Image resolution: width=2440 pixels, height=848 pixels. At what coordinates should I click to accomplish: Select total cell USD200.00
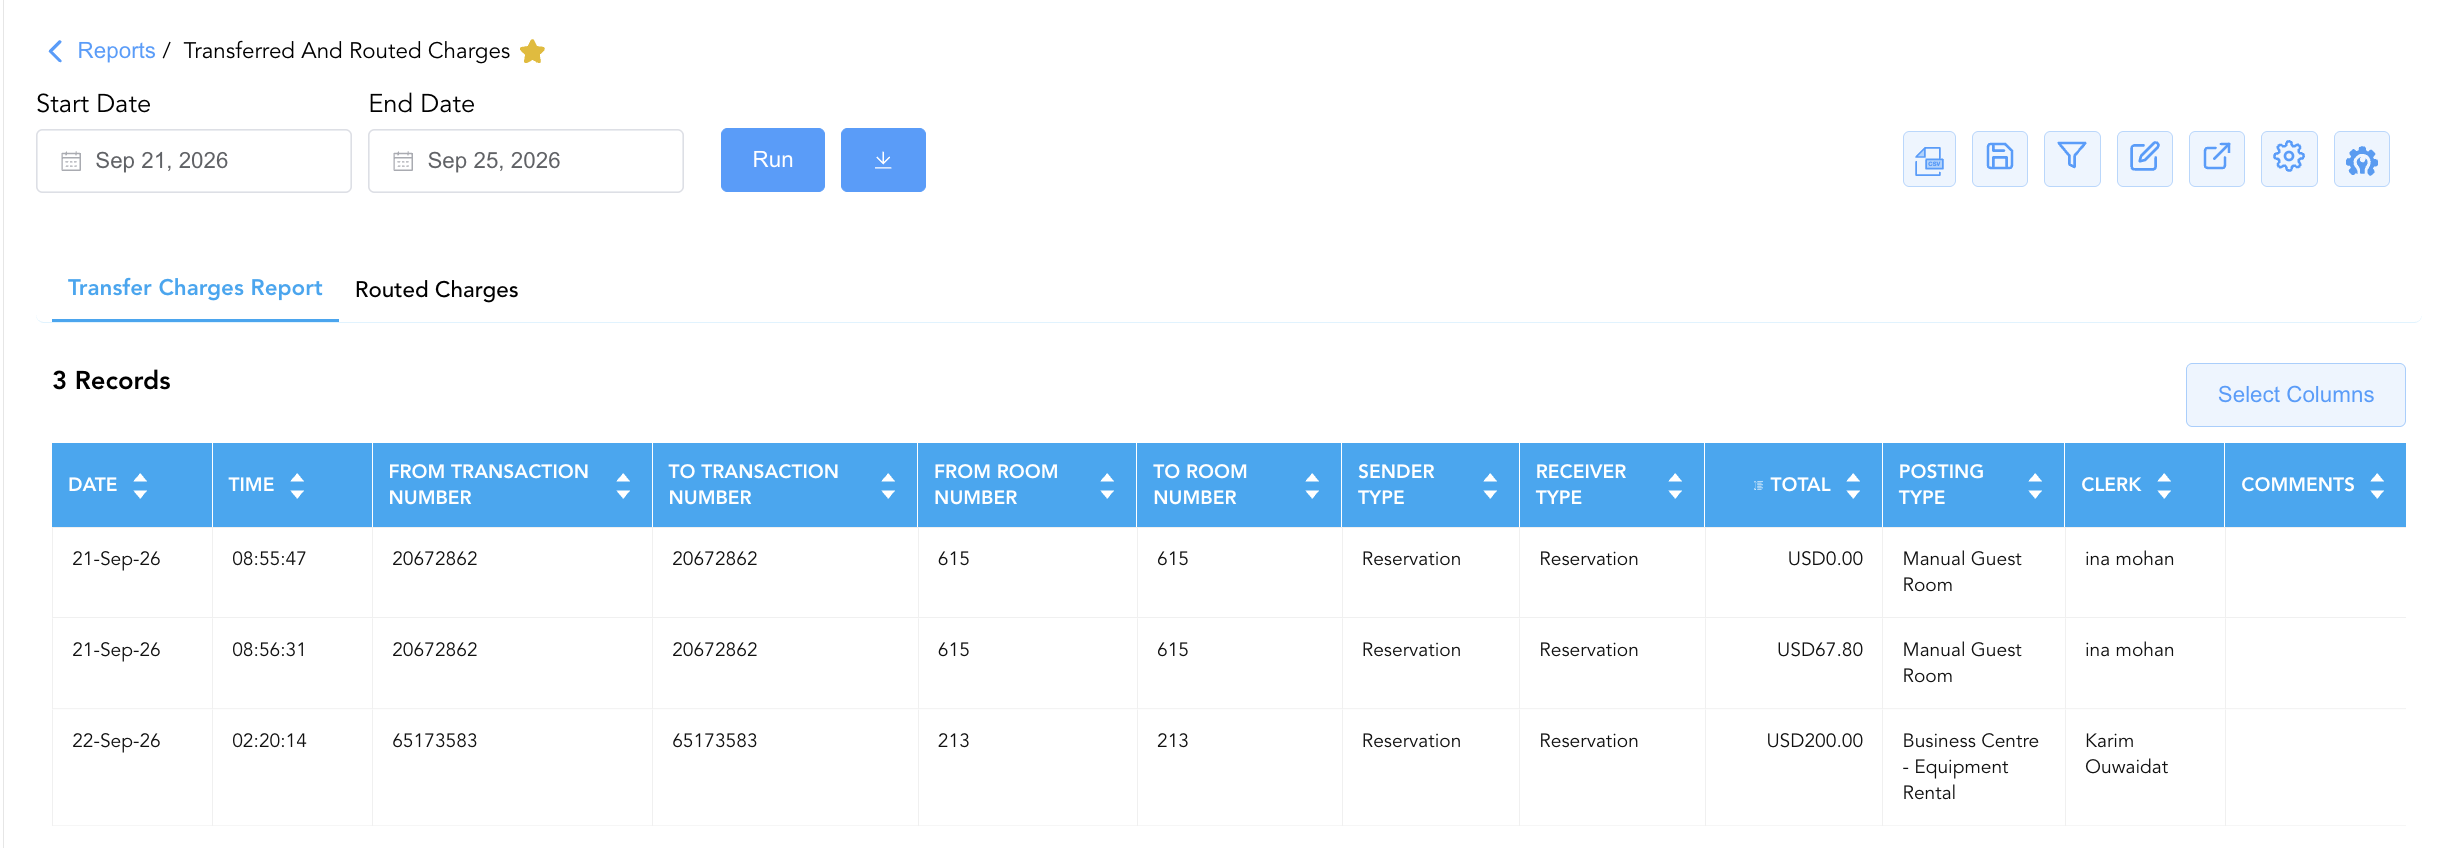pyautogui.click(x=1814, y=741)
